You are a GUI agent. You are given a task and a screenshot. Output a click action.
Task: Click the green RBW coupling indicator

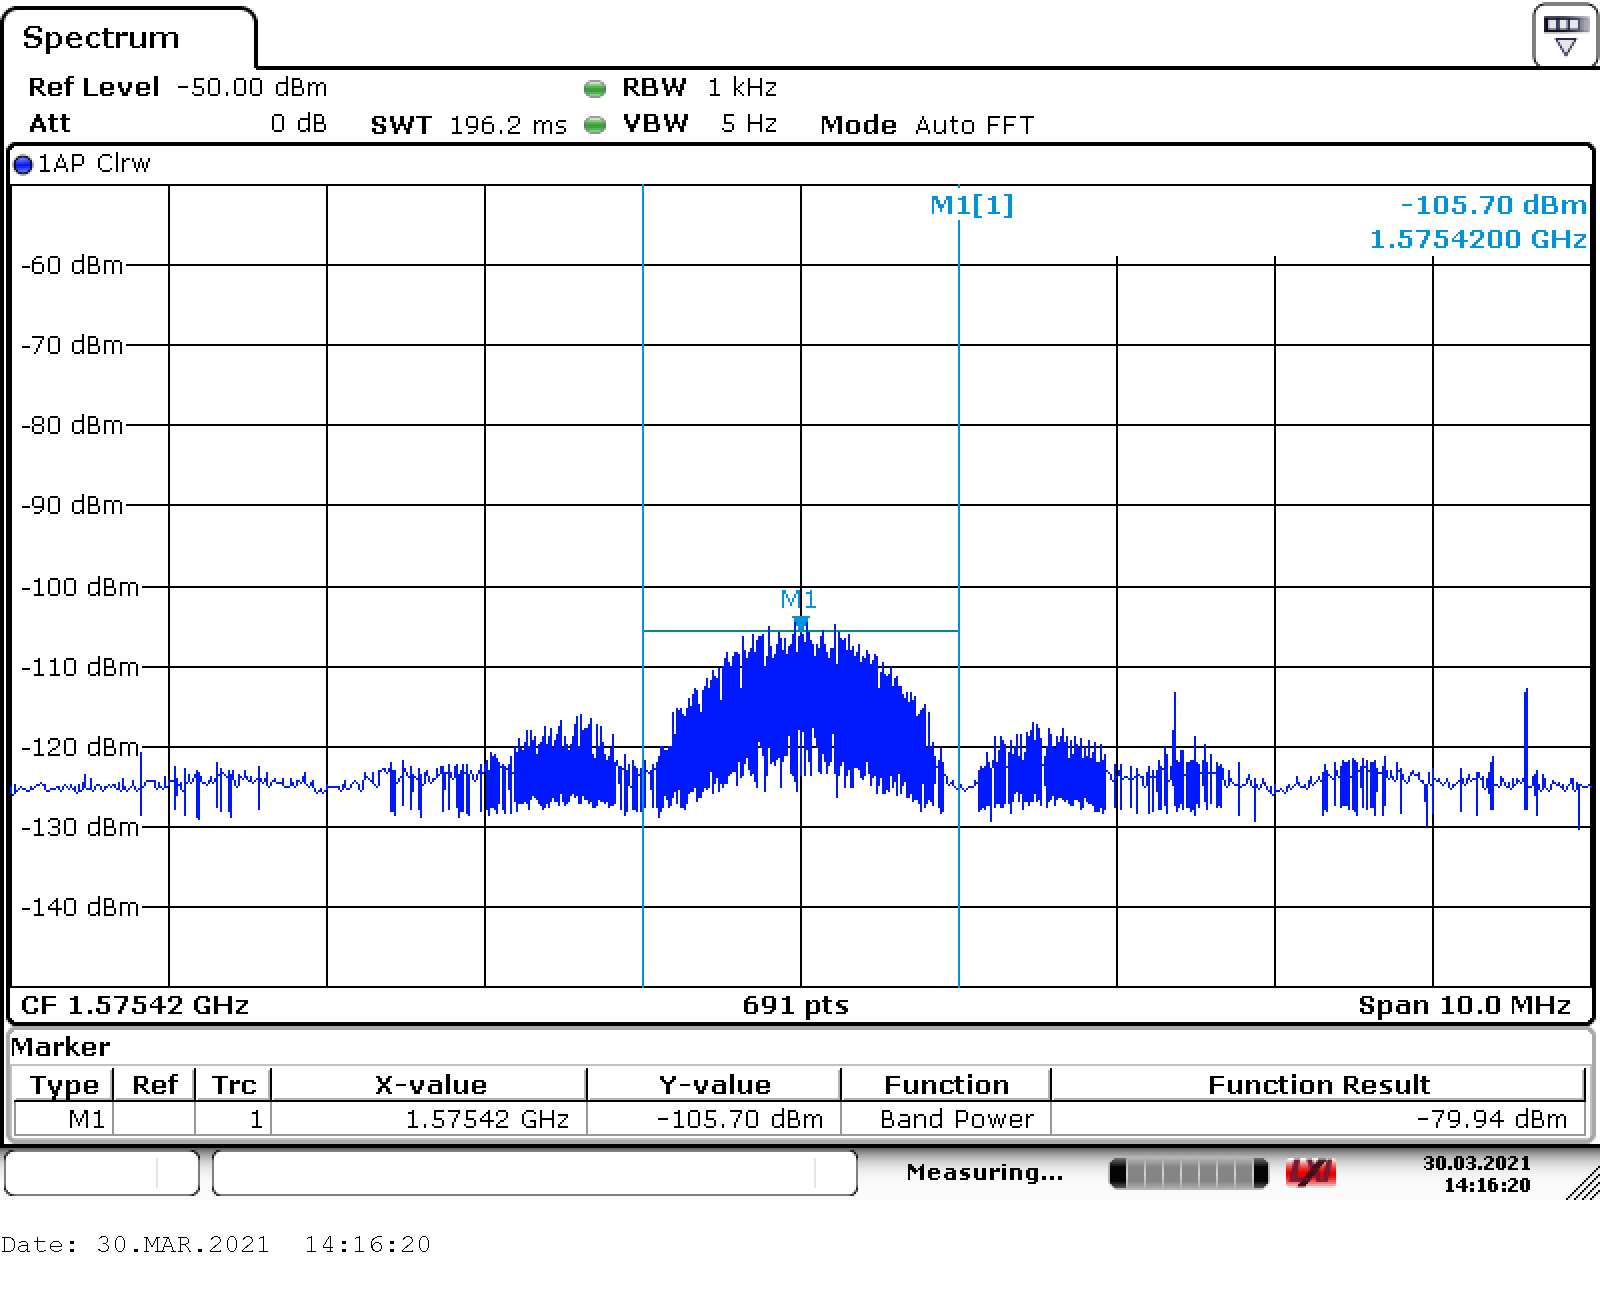[595, 89]
